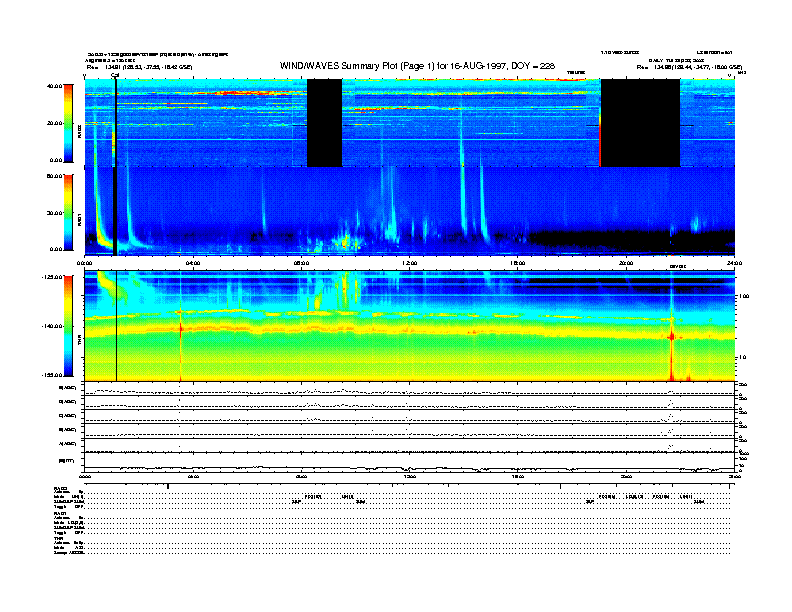
Task: Click the RAD1 color scale bar
Action: (68, 213)
